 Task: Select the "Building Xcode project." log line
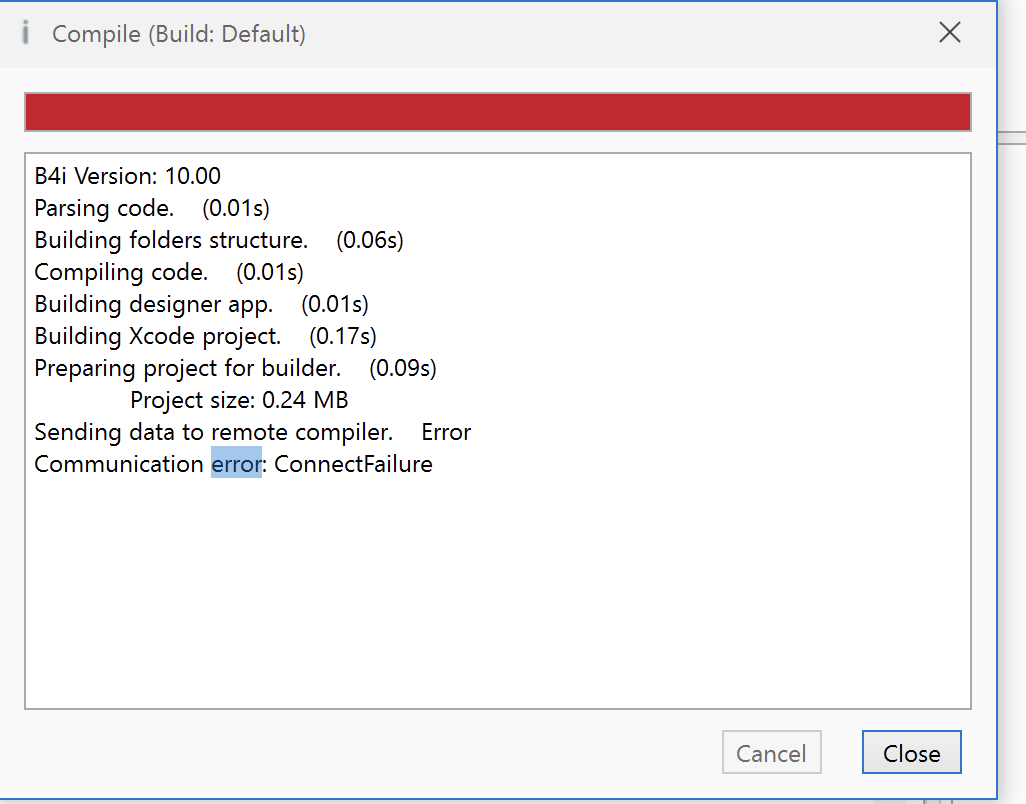158,336
